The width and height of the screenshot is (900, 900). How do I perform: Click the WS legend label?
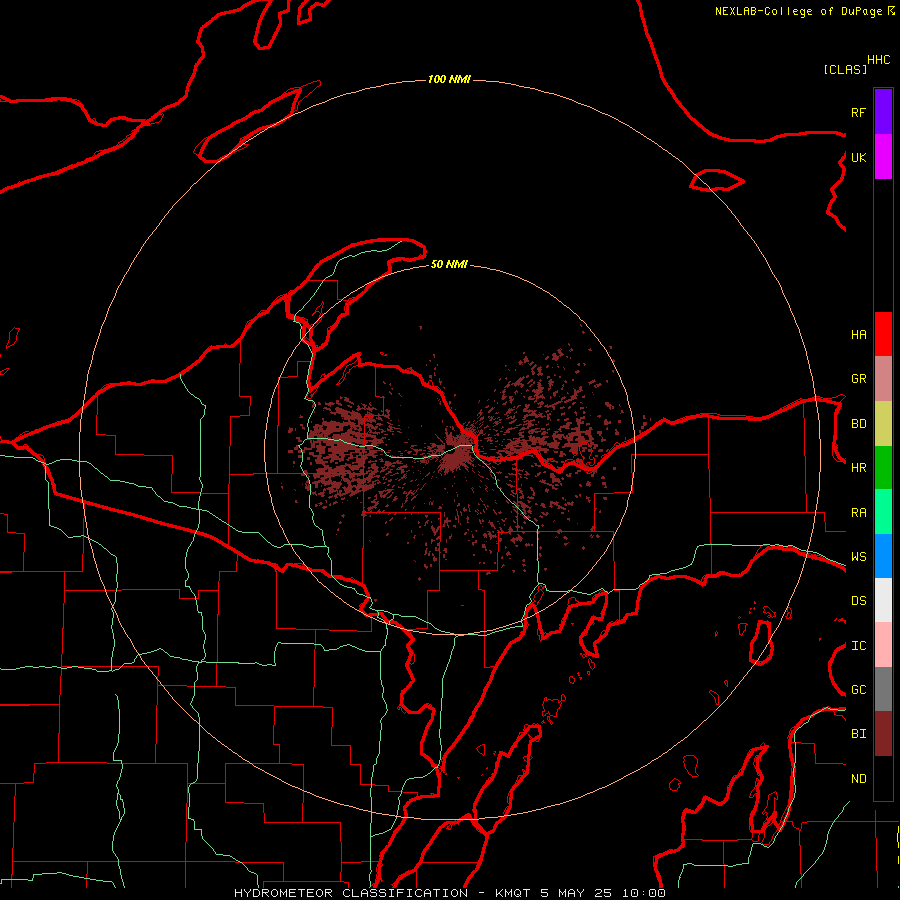pos(858,557)
